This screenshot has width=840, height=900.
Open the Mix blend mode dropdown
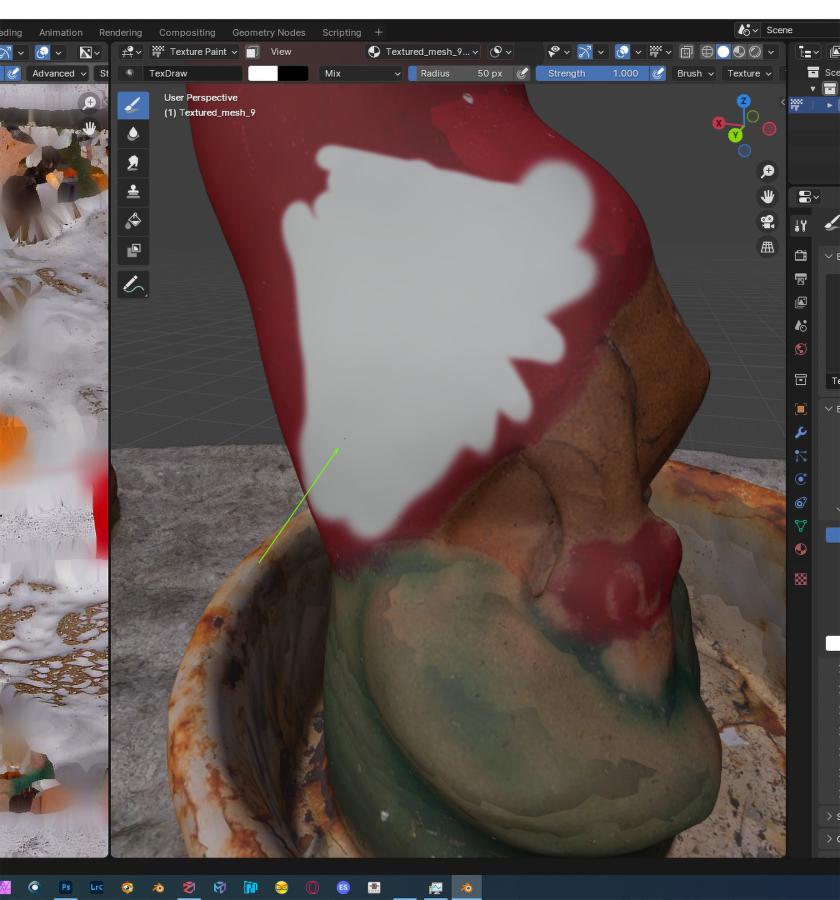[x=361, y=73]
